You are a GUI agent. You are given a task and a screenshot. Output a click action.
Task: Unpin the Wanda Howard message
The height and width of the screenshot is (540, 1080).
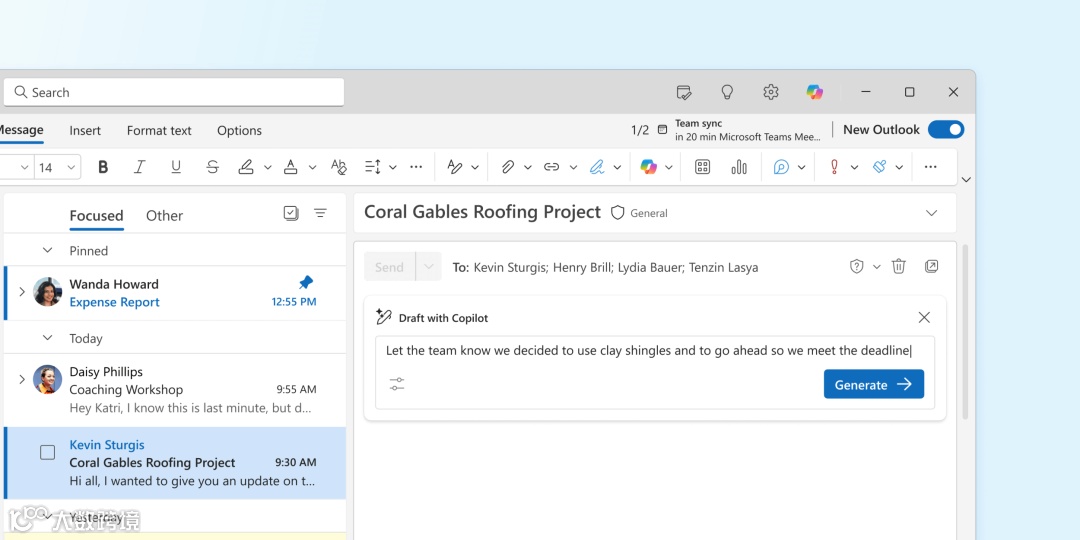pos(306,282)
